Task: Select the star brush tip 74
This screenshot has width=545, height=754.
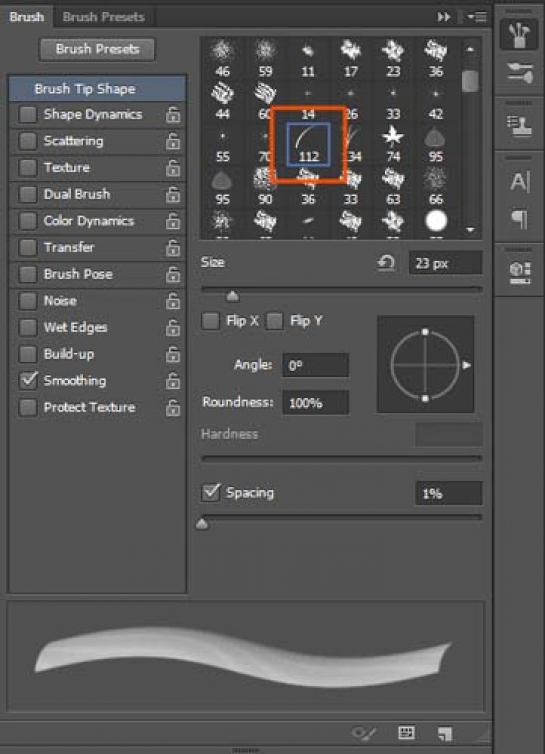Action: pyautogui.click(x=393, y=143)
